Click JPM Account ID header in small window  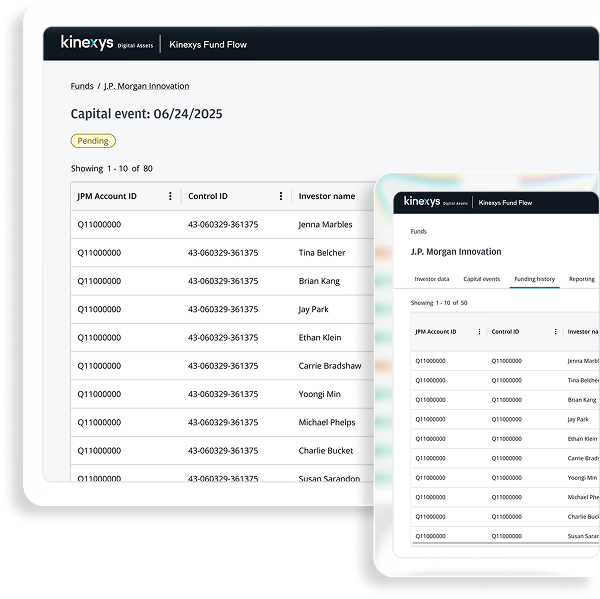tap(435, 332)
